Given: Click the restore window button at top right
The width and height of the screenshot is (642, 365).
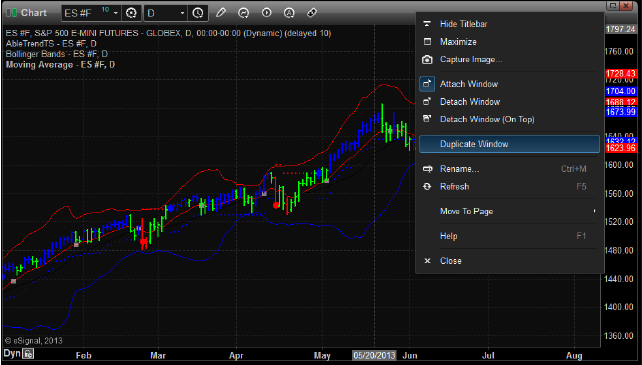Looking at the screenshot, I should point(613,5).
